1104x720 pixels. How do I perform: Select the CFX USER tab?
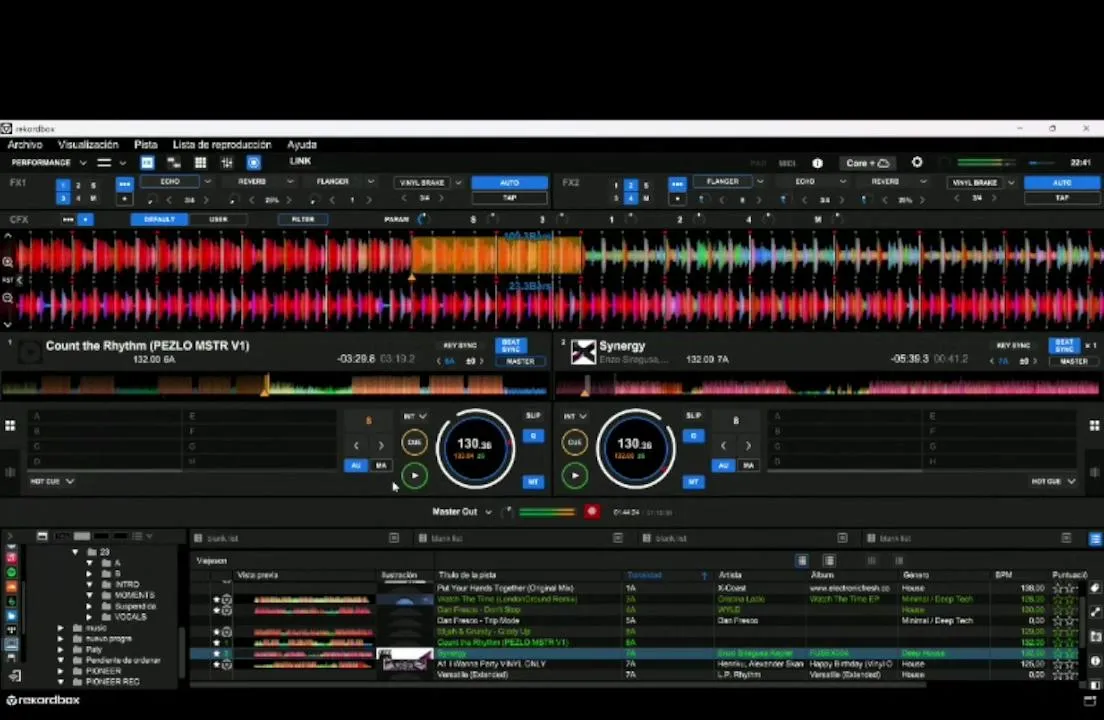point(218,220)
